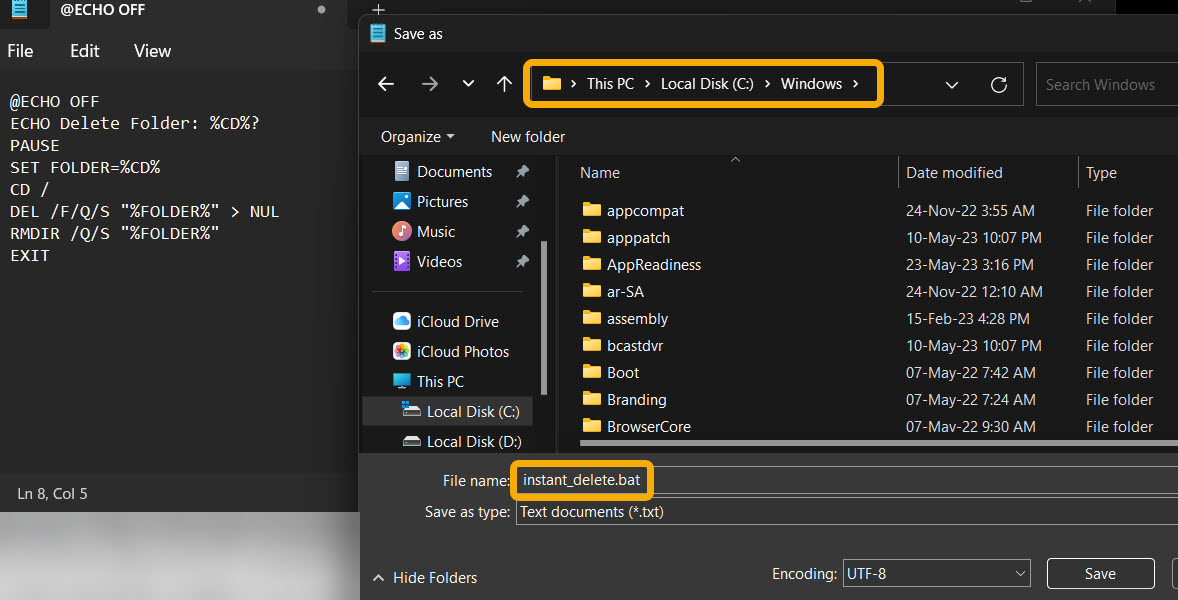Click the Save button
Viewport: 1178px width, 600px height.
tap(1100, 573)
